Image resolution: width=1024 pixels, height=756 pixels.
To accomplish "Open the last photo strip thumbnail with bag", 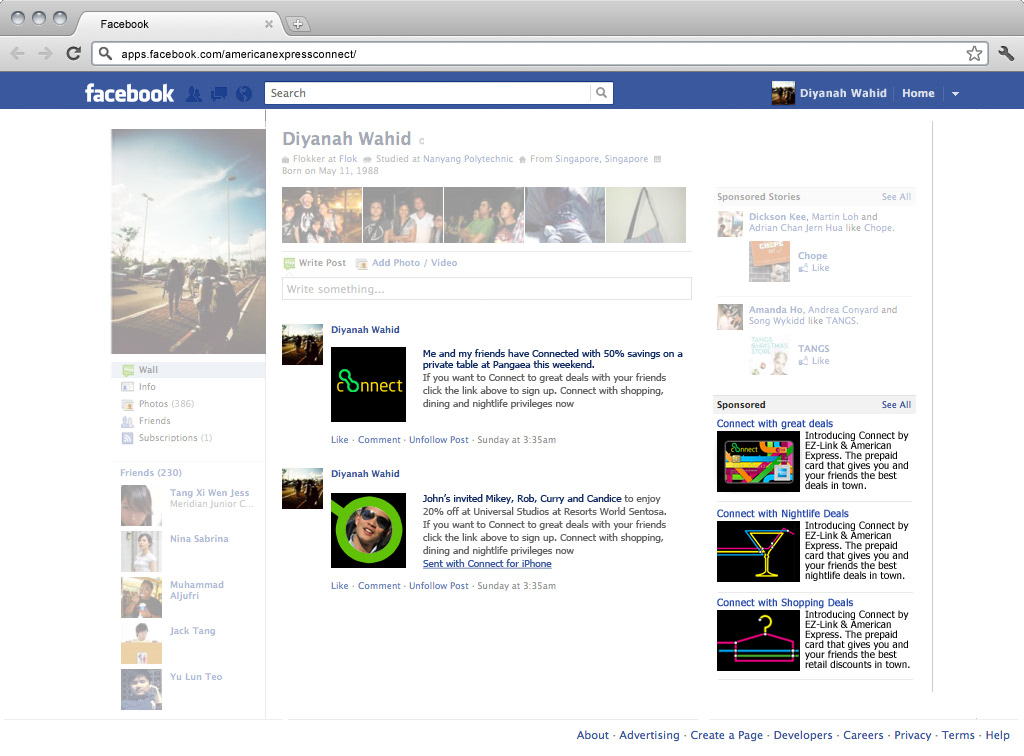I will pyautogui.click(x=646, y=215).
